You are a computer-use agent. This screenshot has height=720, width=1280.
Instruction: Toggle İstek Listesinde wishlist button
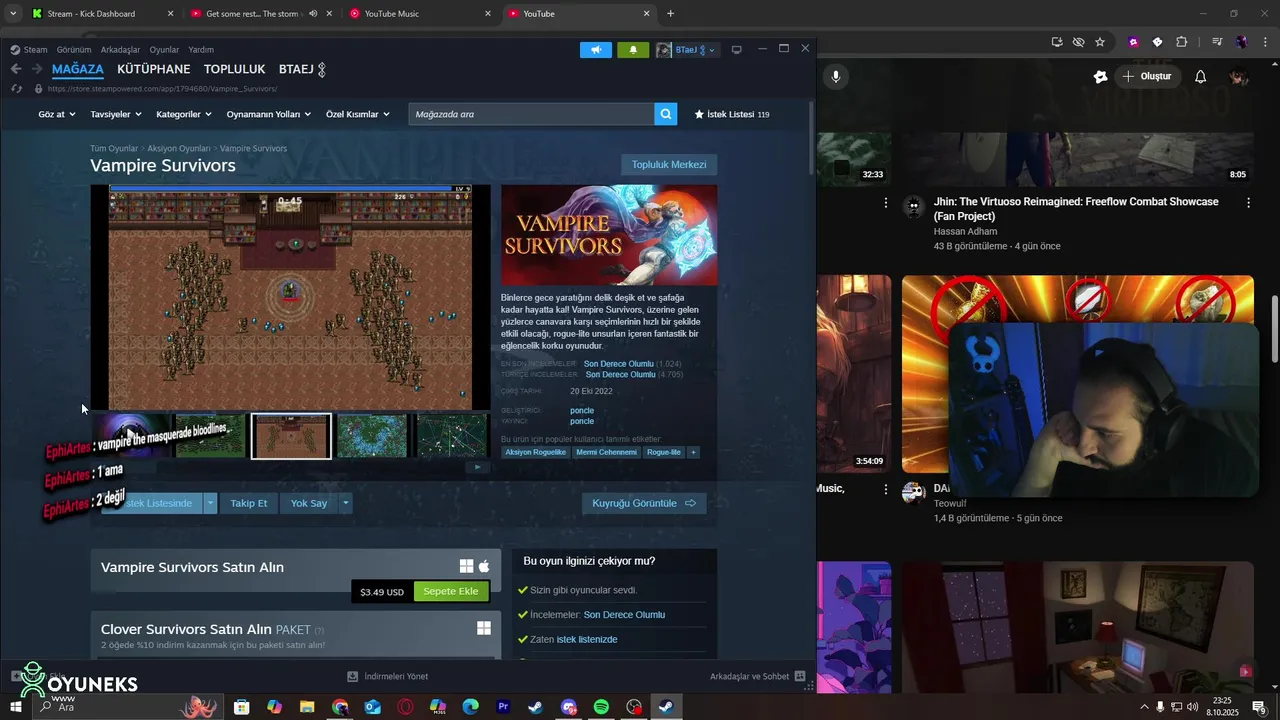152,503
